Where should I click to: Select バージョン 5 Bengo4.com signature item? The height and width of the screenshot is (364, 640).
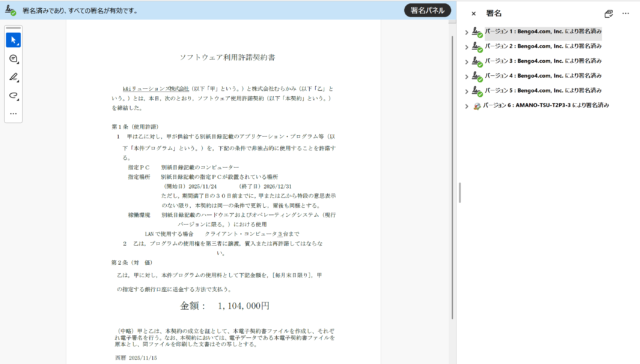click(x=537, y=91)
